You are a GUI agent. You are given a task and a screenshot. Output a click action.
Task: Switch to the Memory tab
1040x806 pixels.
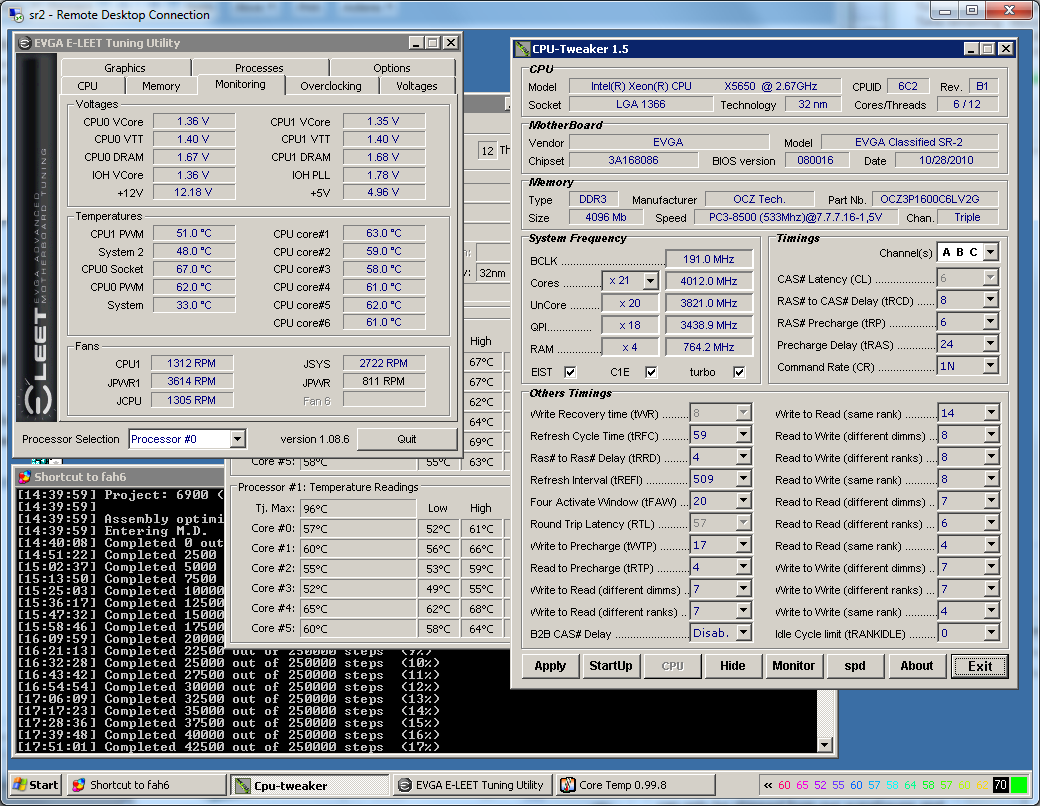[x=161, y=86]
